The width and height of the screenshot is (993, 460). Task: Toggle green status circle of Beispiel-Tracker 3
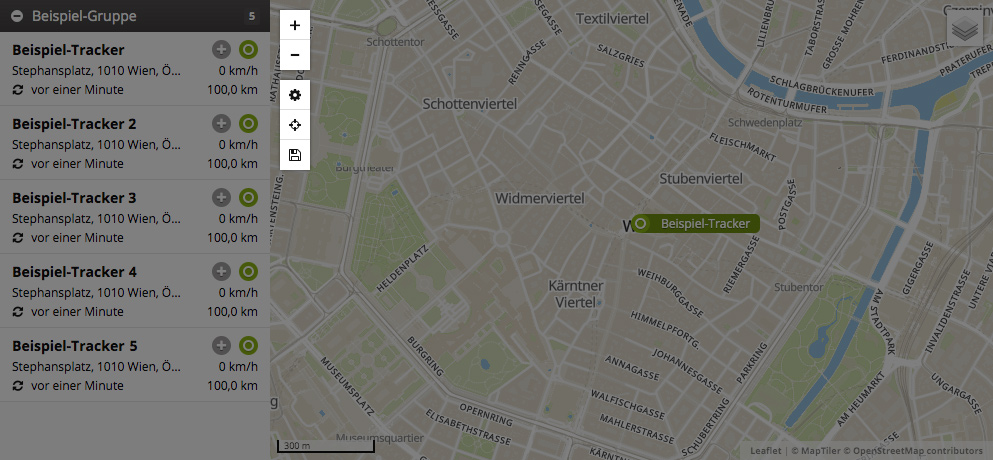(248, 198)
